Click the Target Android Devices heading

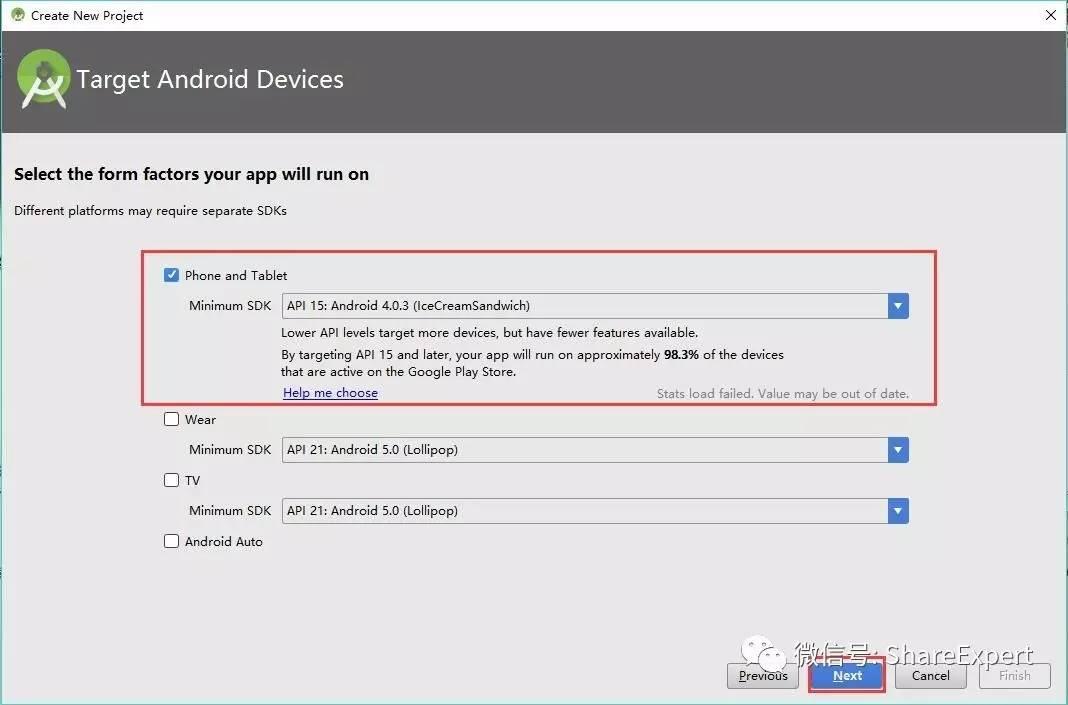pos(210,80)
